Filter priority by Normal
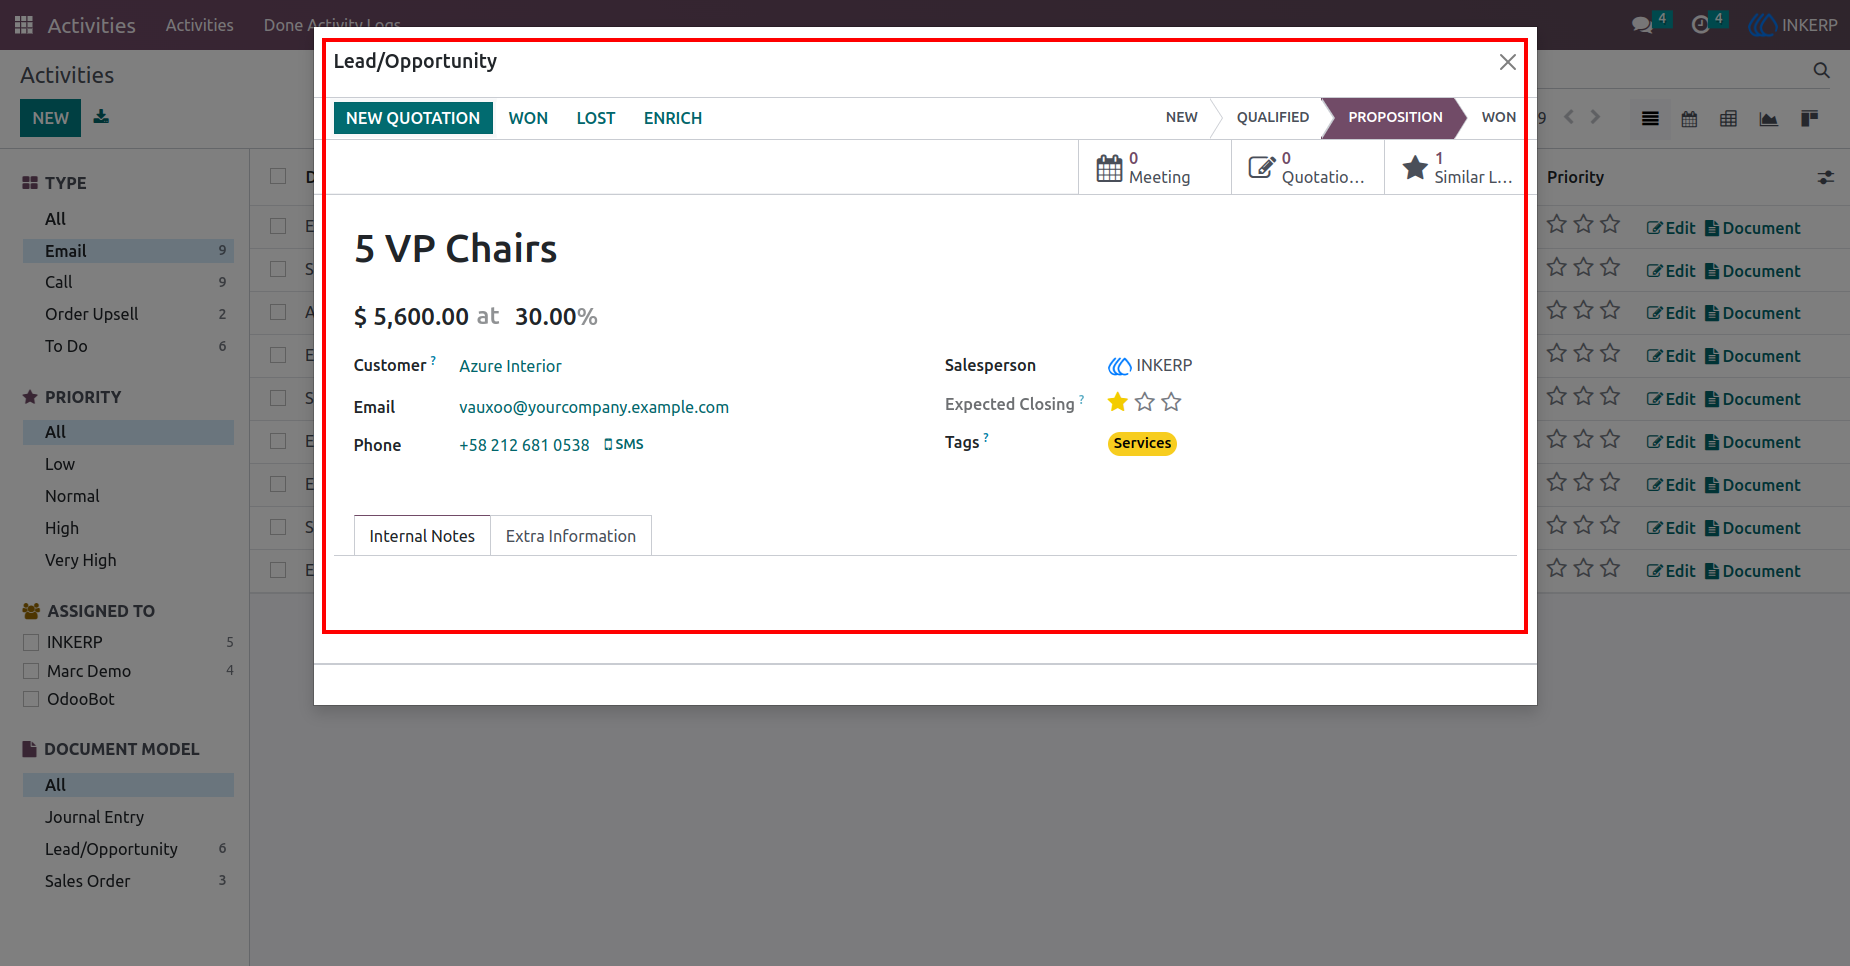Viewport: 1850px width, 966px height. [128, 496]
